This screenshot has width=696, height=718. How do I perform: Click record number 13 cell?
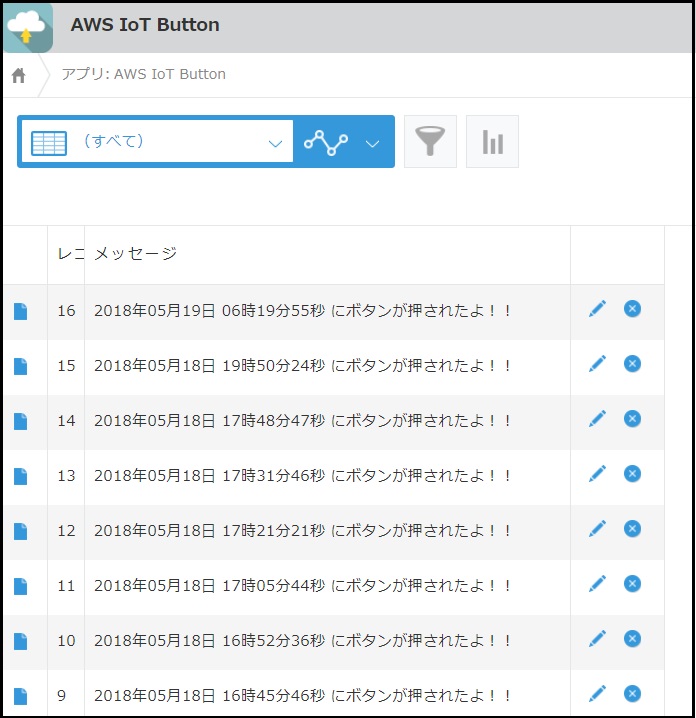pos(66,476)
